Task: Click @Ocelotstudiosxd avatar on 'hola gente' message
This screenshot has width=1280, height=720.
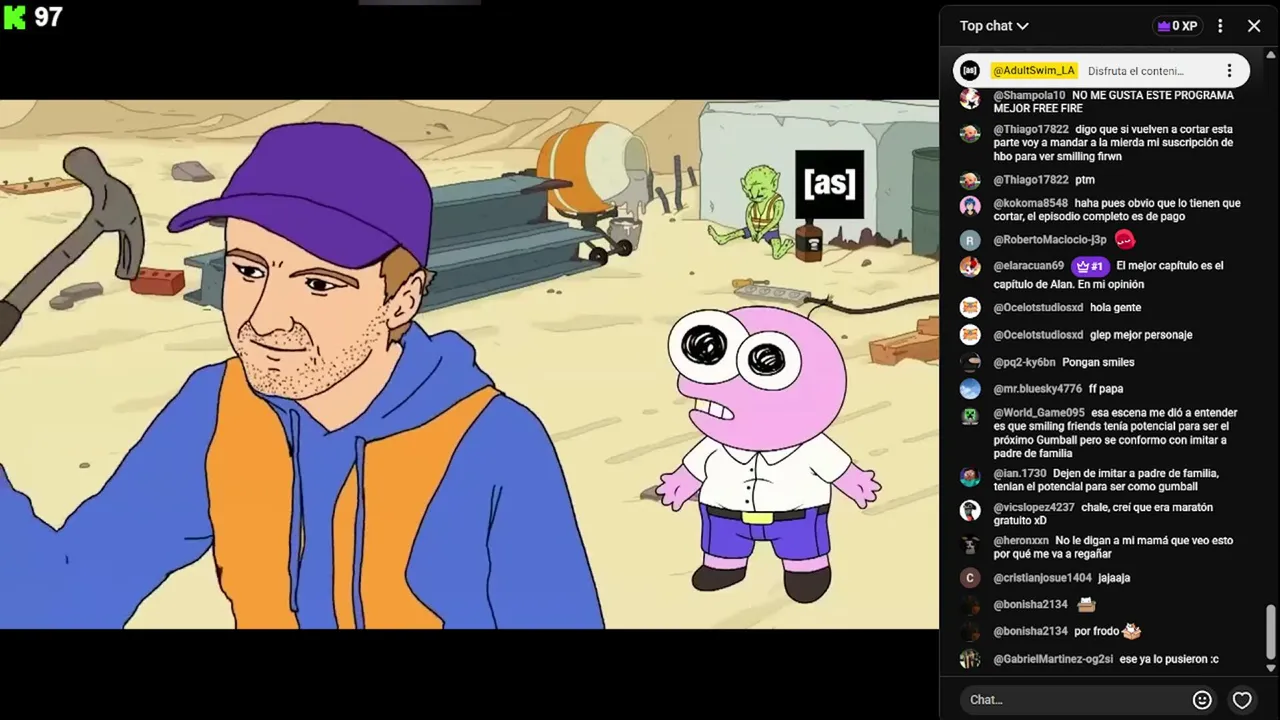Action: 970,308
